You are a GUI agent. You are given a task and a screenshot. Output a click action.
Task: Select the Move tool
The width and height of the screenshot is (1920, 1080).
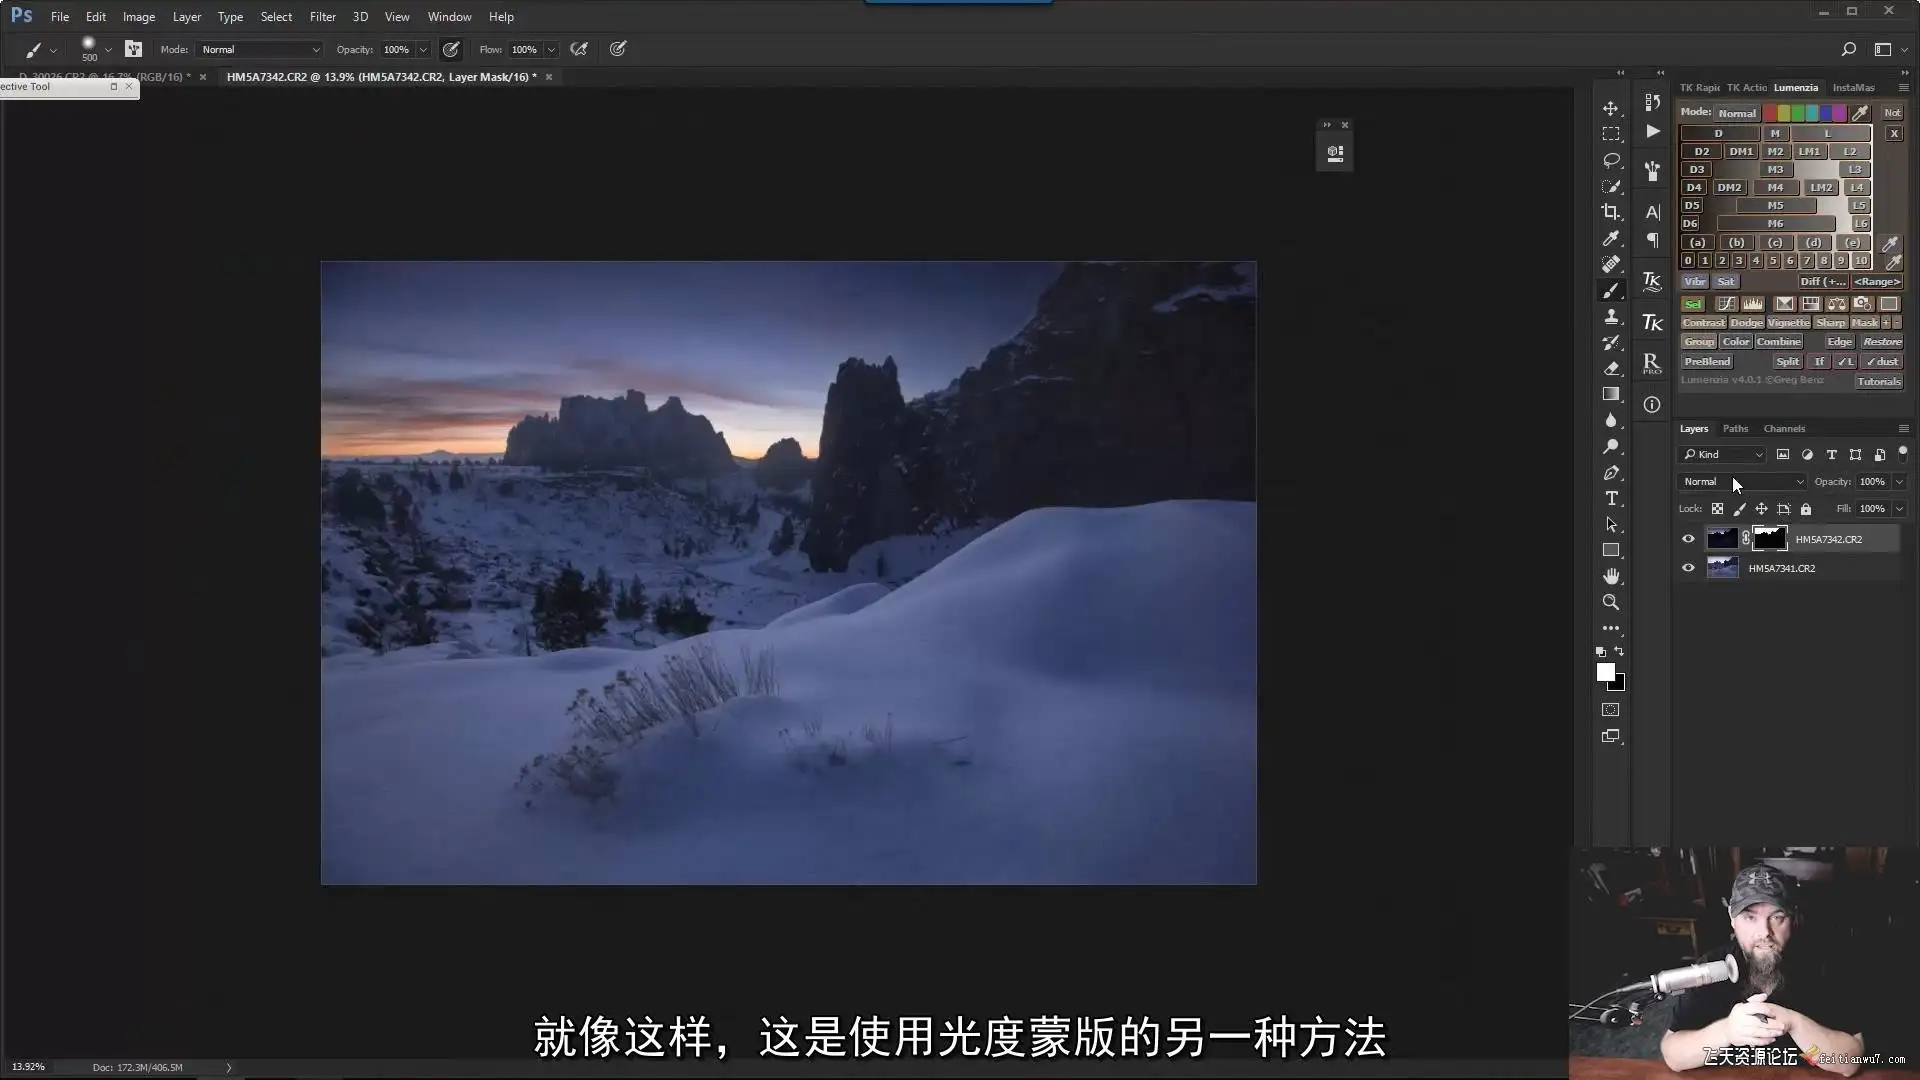(1610, 108)
